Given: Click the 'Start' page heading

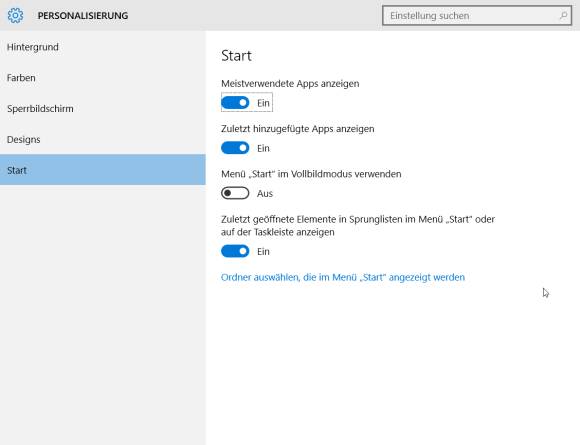Looking at the screenshot, I should point(236,55).
